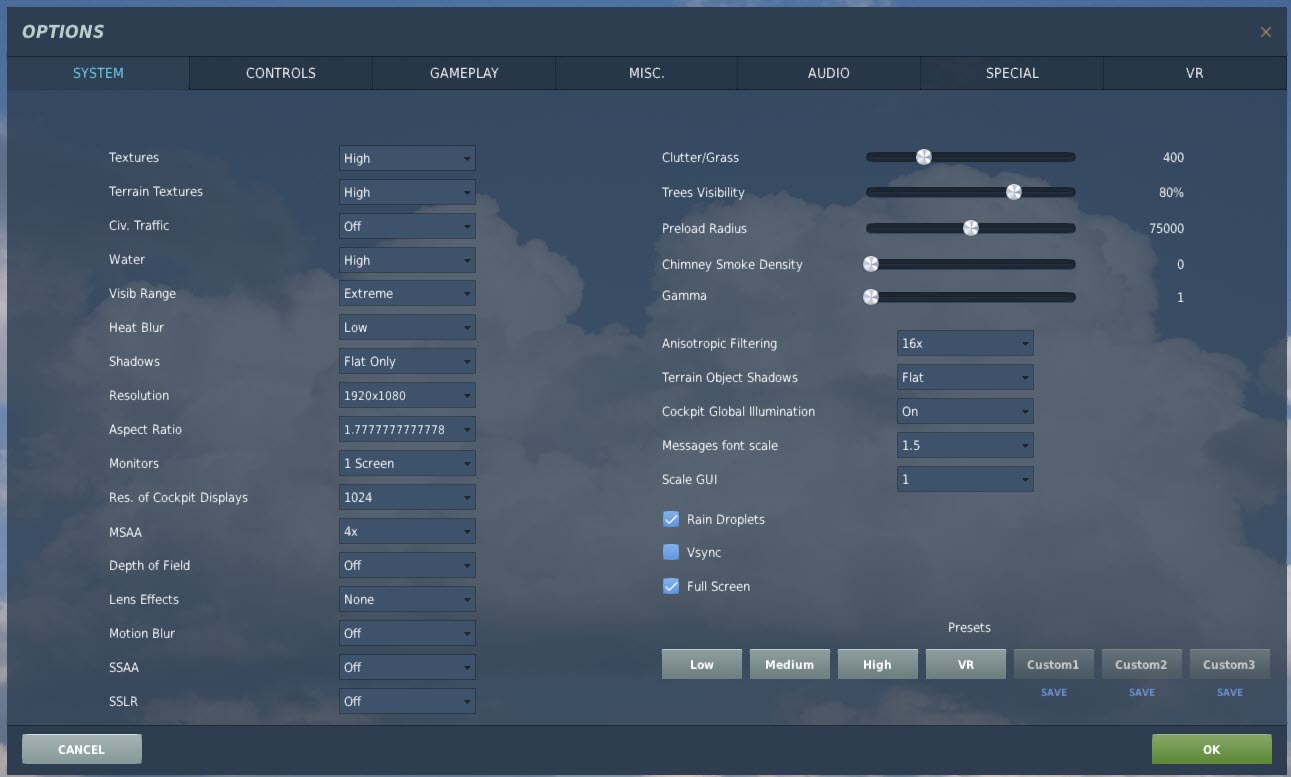Expand the Anisotropic Filtering dropdown
Screen dimensions: 1291x777
(965, 344)
